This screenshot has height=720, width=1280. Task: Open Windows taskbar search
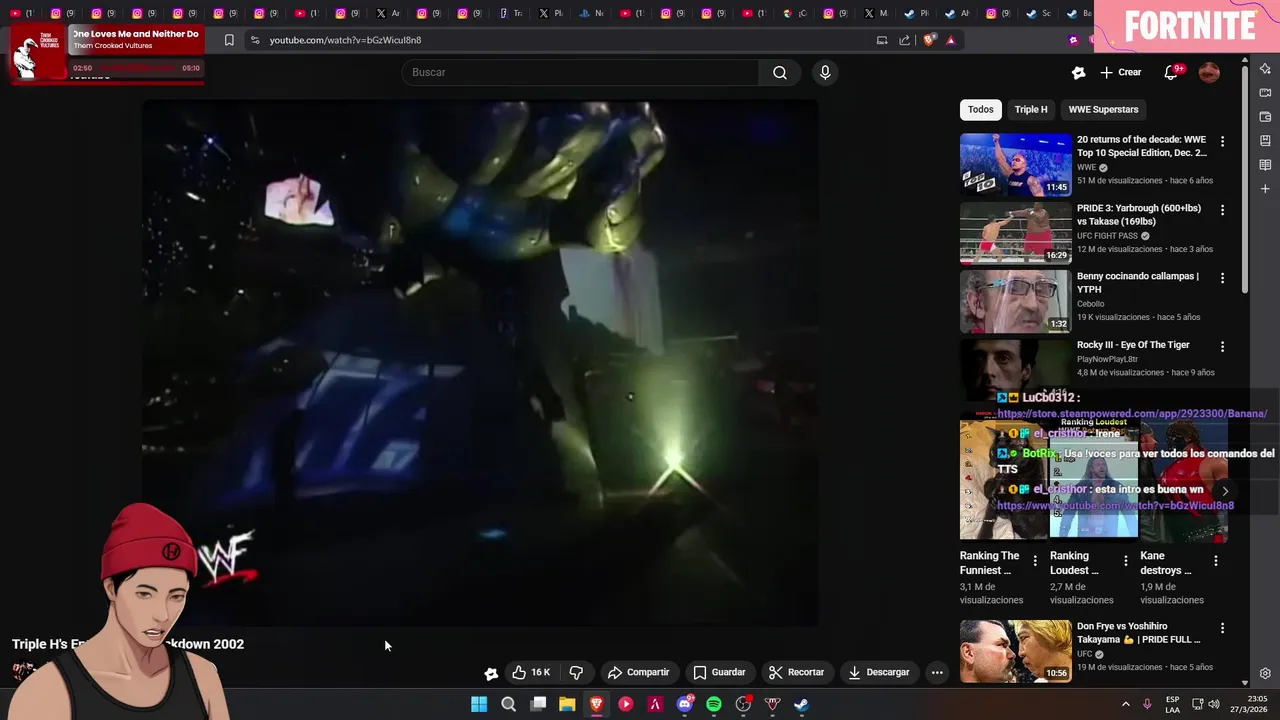tap(508, 704)
